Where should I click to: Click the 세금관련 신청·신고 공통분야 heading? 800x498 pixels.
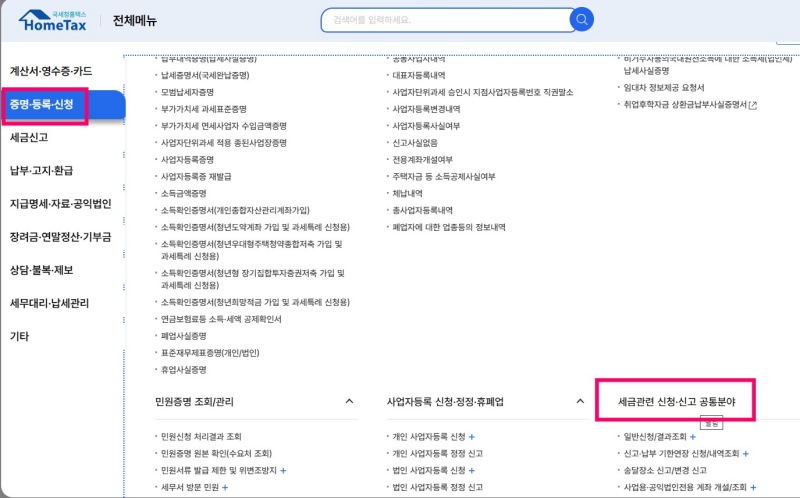pyautogui.click(x=677, y=402)
